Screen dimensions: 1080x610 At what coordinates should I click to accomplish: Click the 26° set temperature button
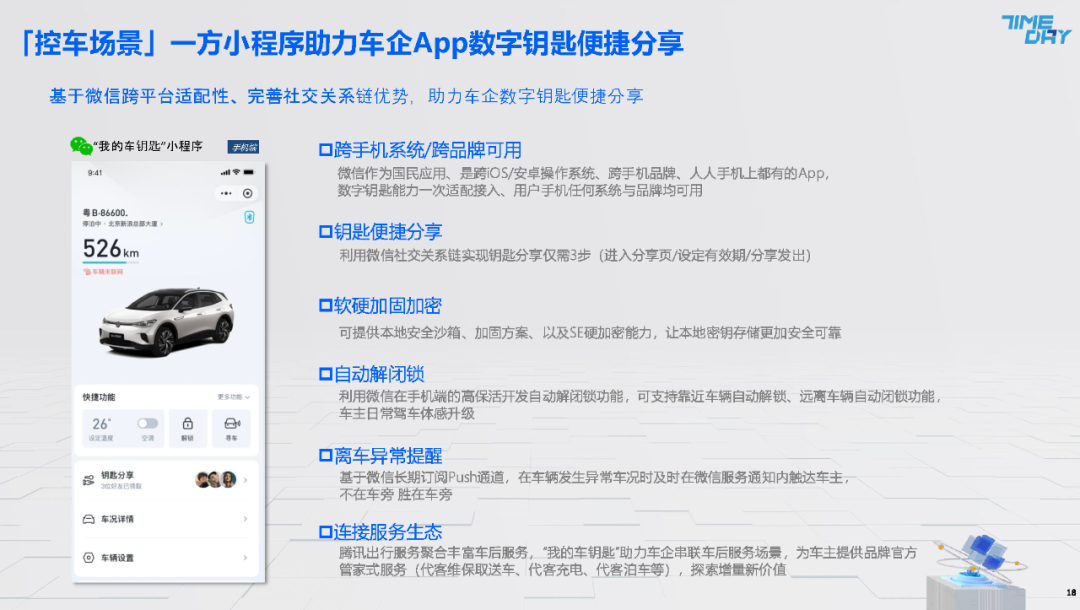click(102, 425)
